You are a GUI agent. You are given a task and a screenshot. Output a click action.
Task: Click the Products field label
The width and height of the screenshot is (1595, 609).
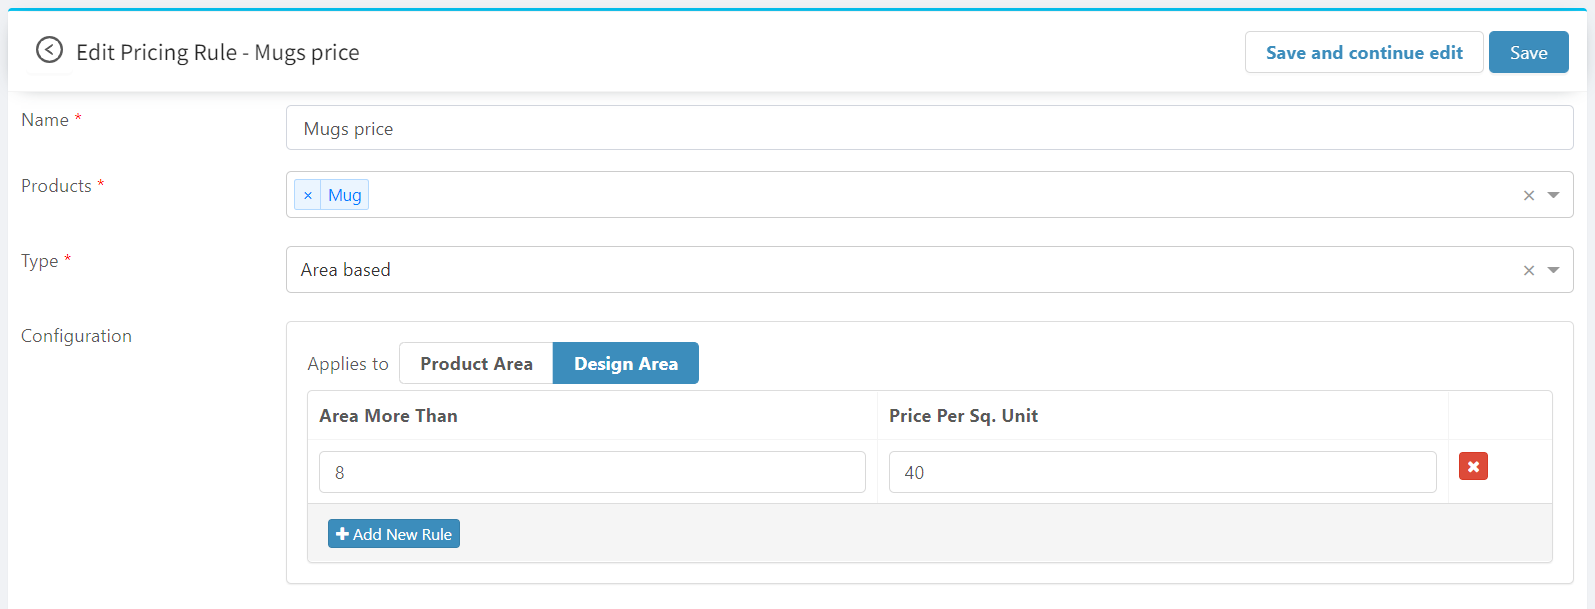coord(56,186)
